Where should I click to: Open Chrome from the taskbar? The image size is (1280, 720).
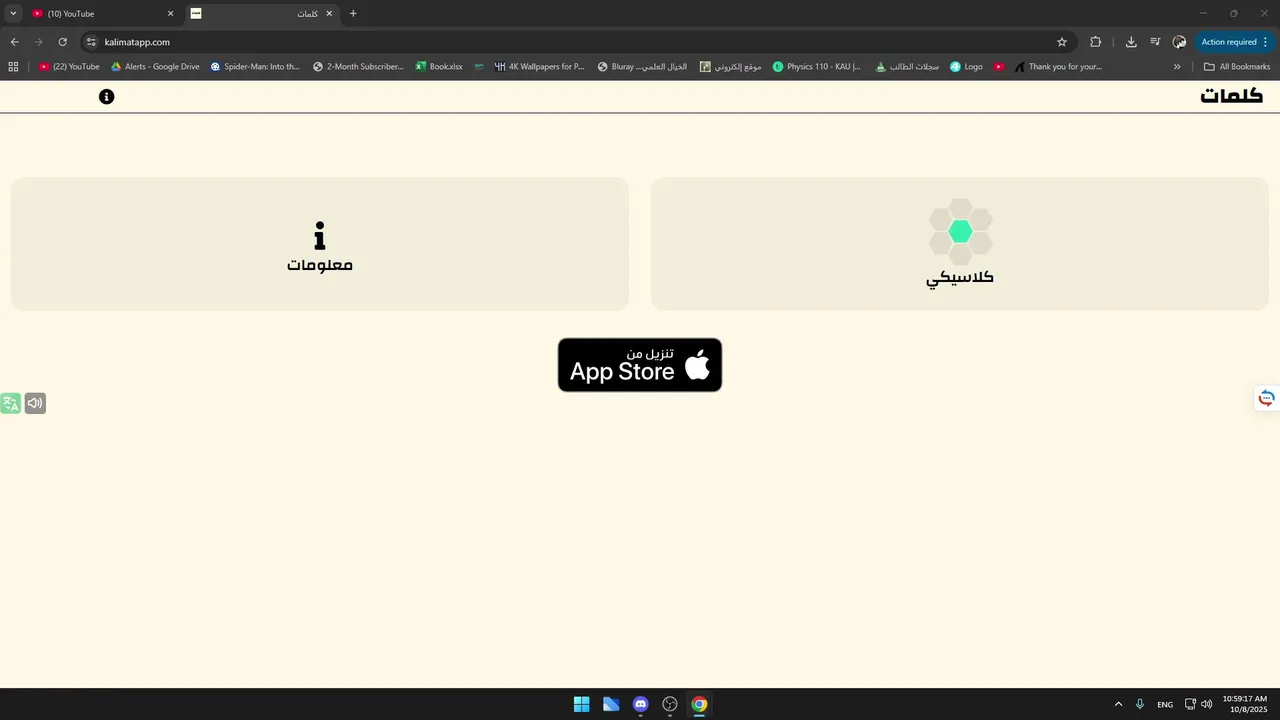click(699, 704)
